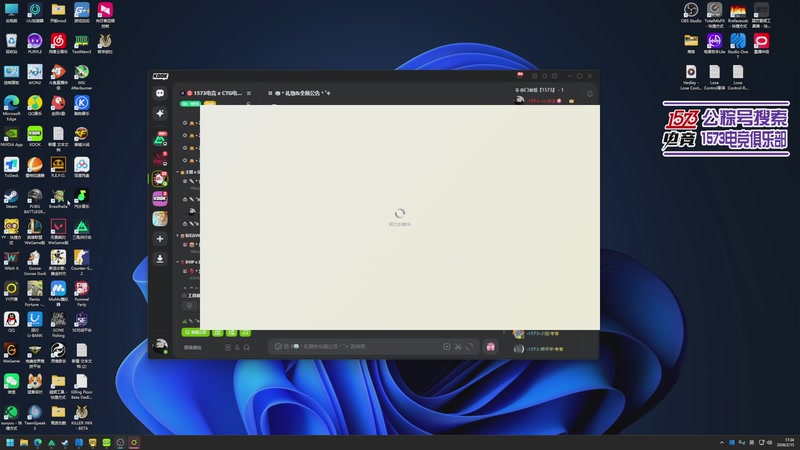This screenshot has width=800, height=450.
Task: Click the scissors screenshot icon in message box
Action: click(458, 346)
